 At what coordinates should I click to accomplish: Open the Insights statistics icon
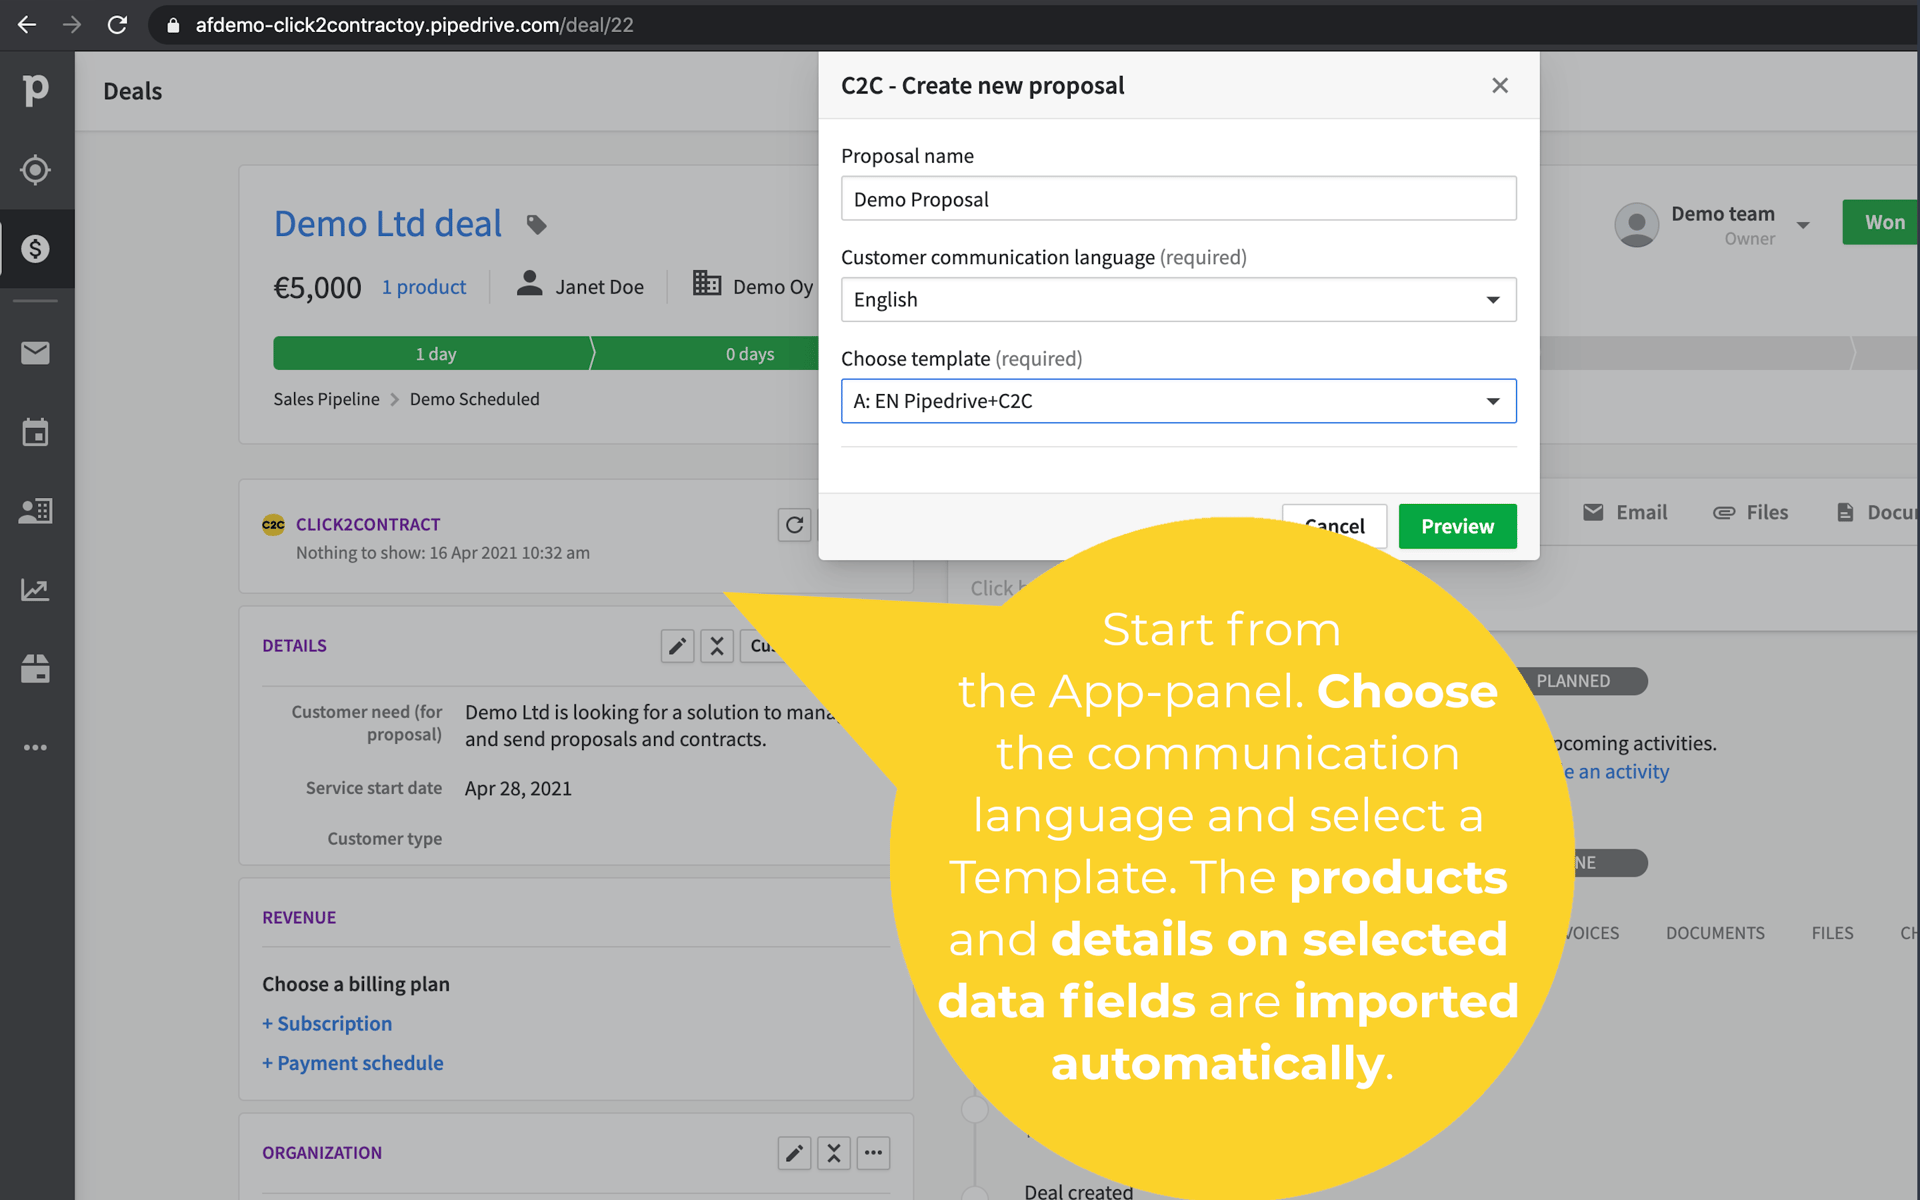tap(36, 590)
